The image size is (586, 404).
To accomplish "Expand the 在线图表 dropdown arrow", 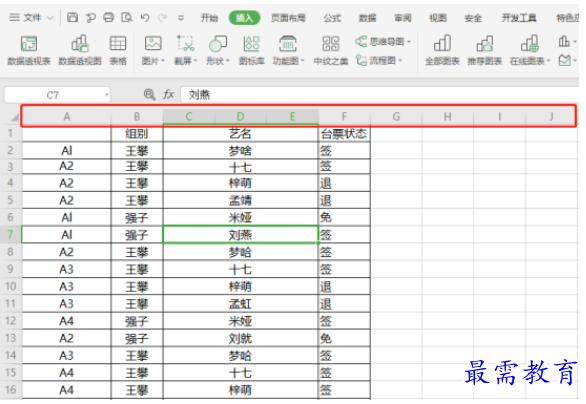I will [548, 61].
